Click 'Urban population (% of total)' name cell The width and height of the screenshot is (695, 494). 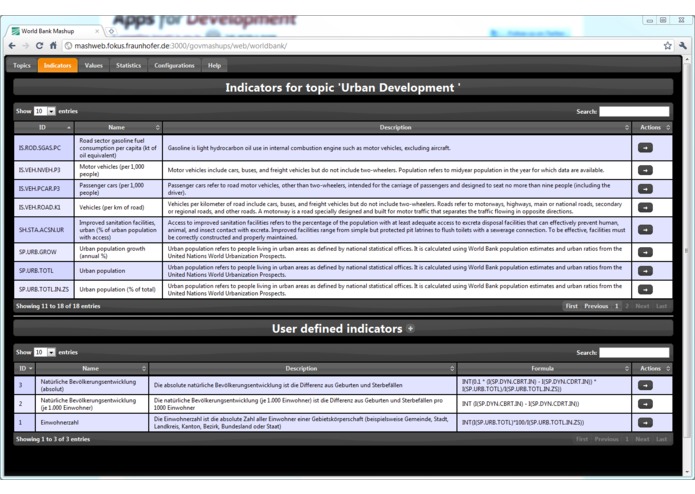[x=118, y=289]
